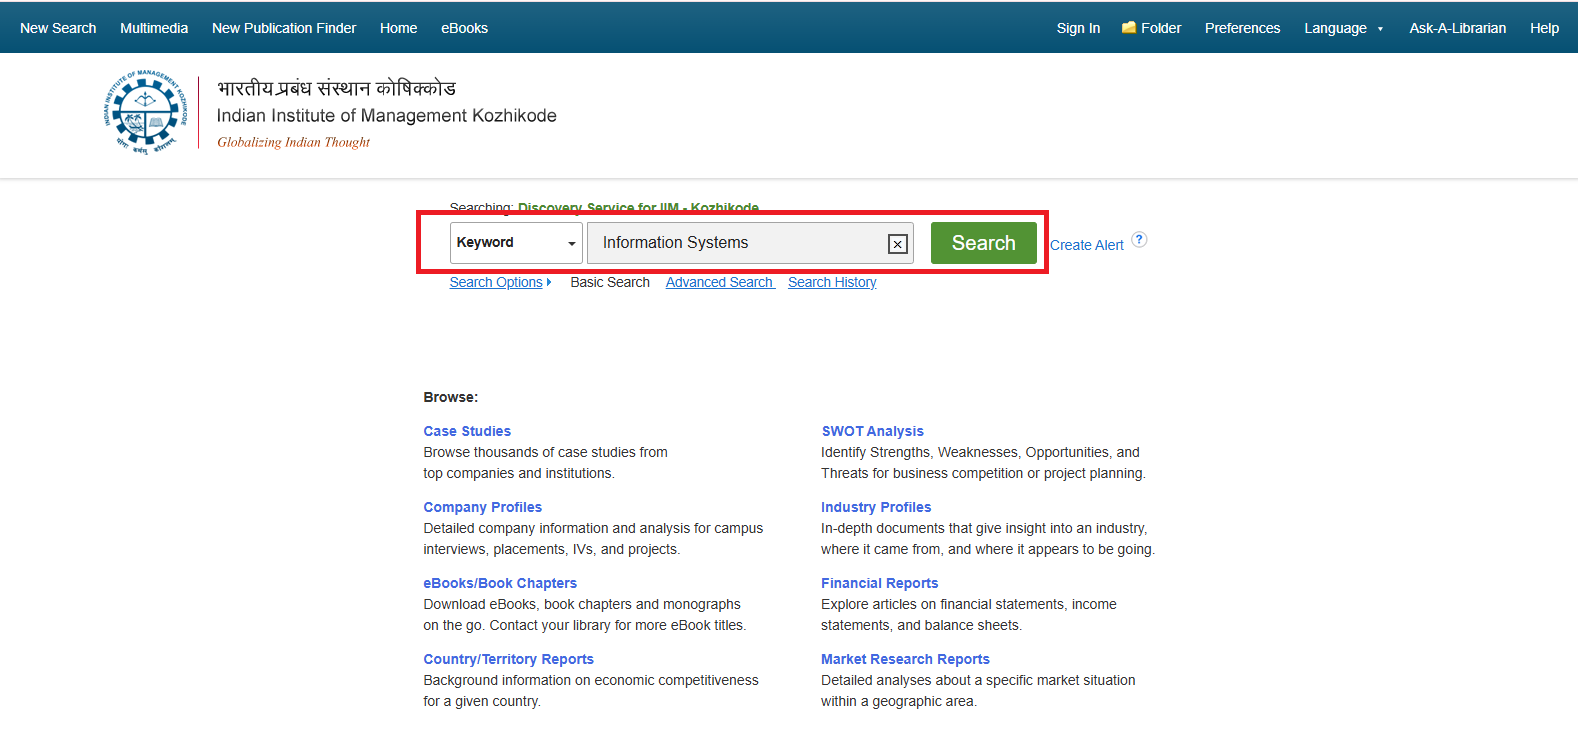The width and height of the screenshot is (1578, 738).
Task: Open SWOT Analysis browse link
Action: click(x=872, y=431)
